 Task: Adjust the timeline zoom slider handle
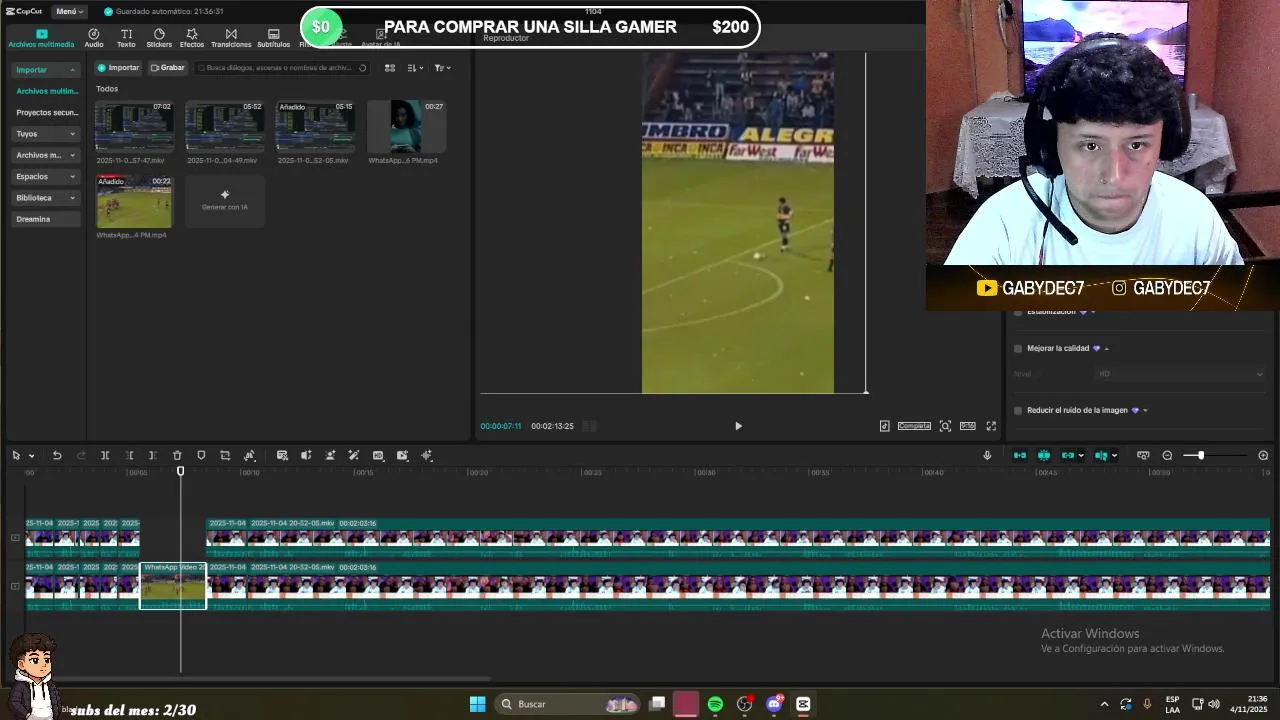tap(1201, 456)
